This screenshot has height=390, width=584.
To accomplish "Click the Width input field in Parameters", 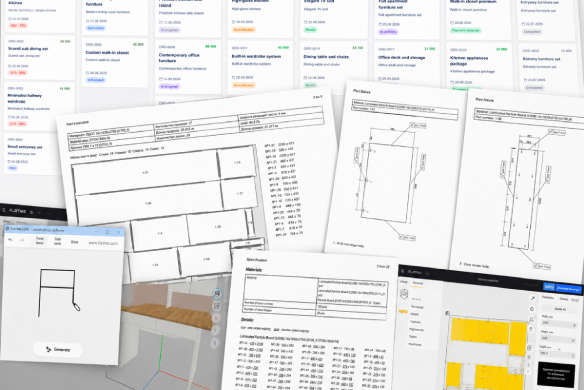I will pos(558,323).
